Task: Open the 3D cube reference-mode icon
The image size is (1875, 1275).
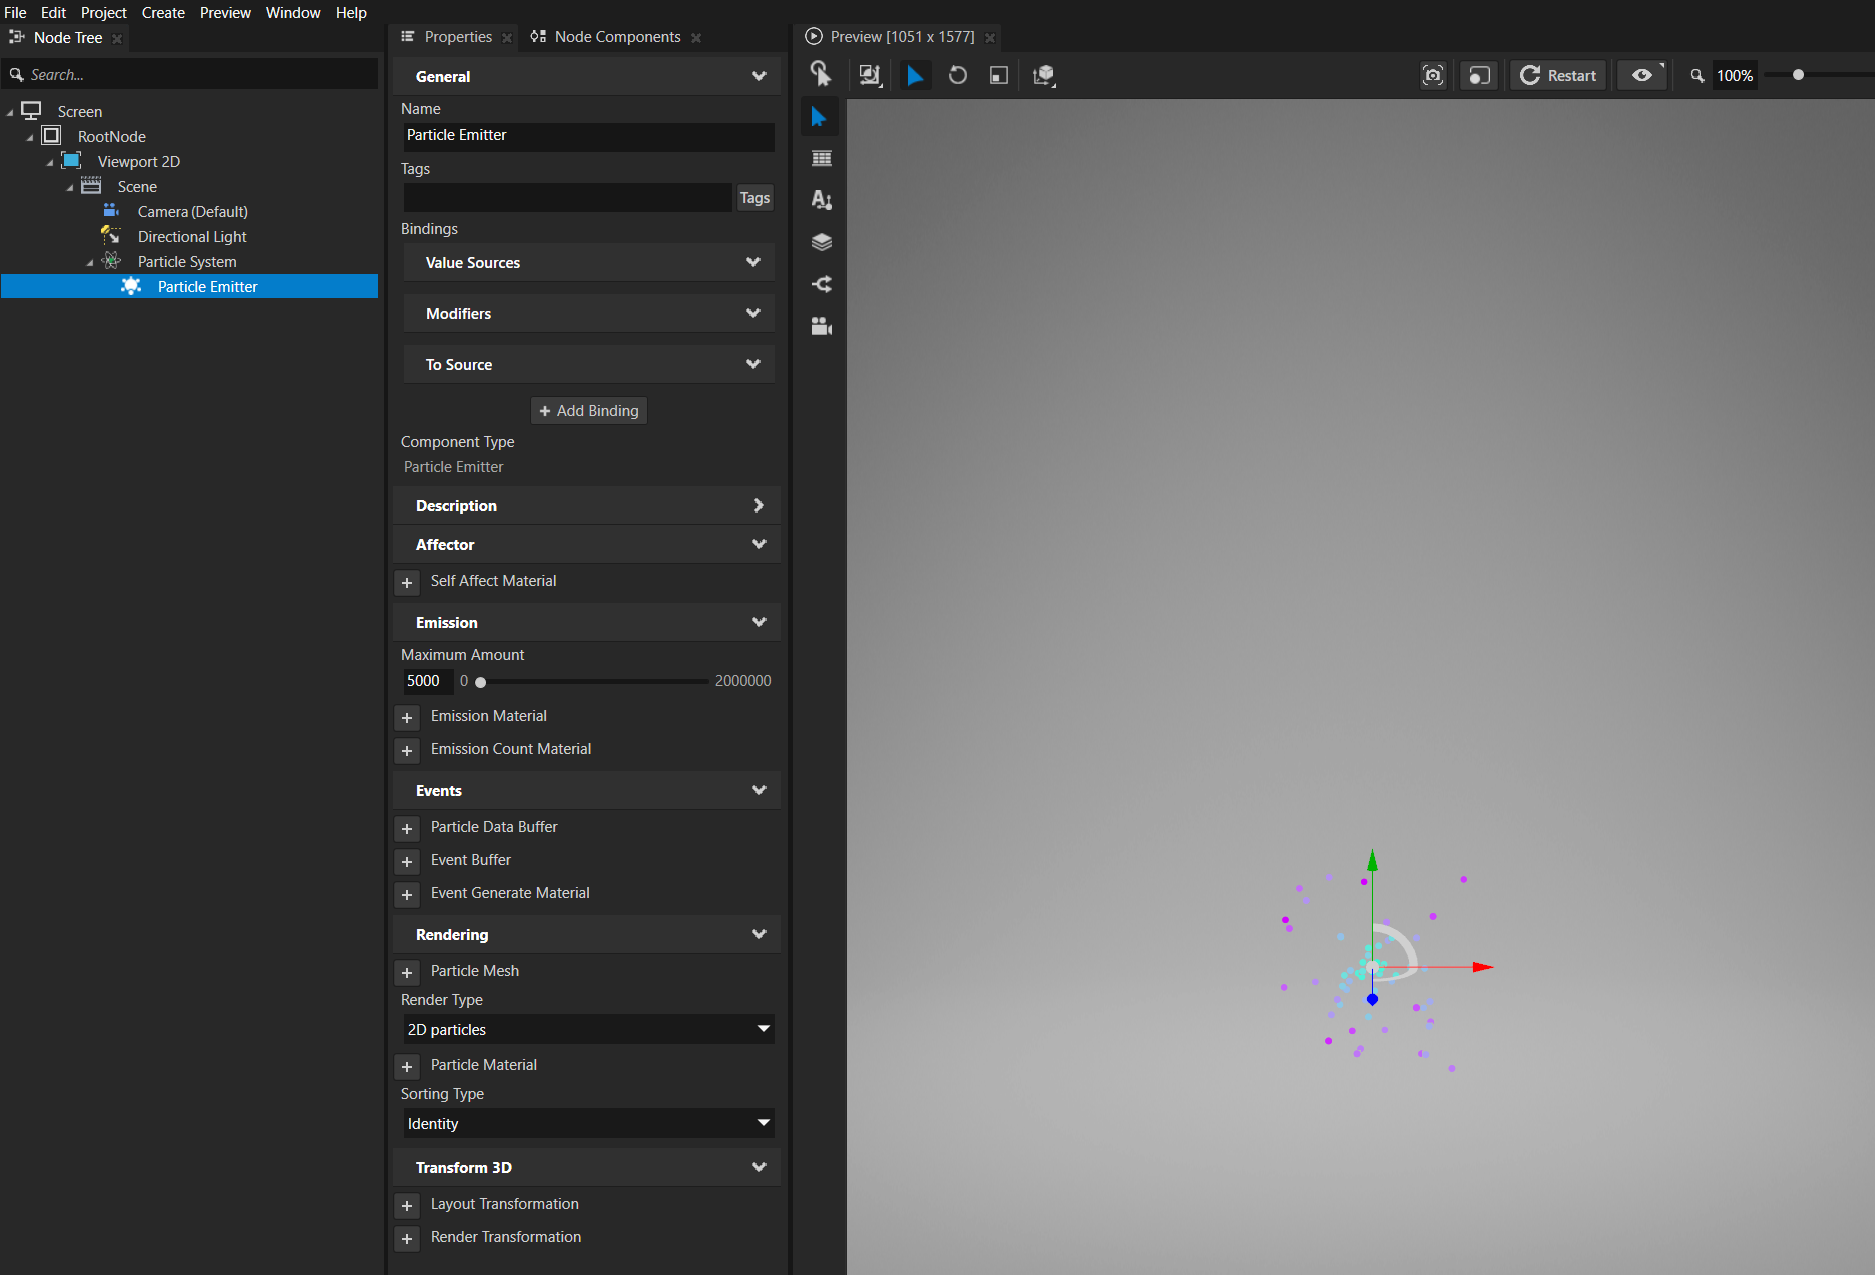Action: [1043, 75]
